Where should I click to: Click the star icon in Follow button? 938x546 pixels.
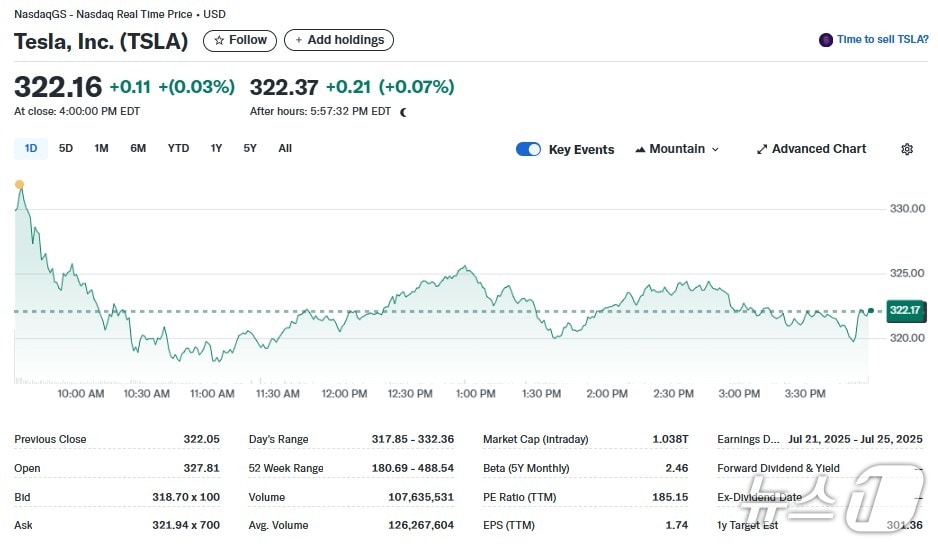tap(219, 40)
